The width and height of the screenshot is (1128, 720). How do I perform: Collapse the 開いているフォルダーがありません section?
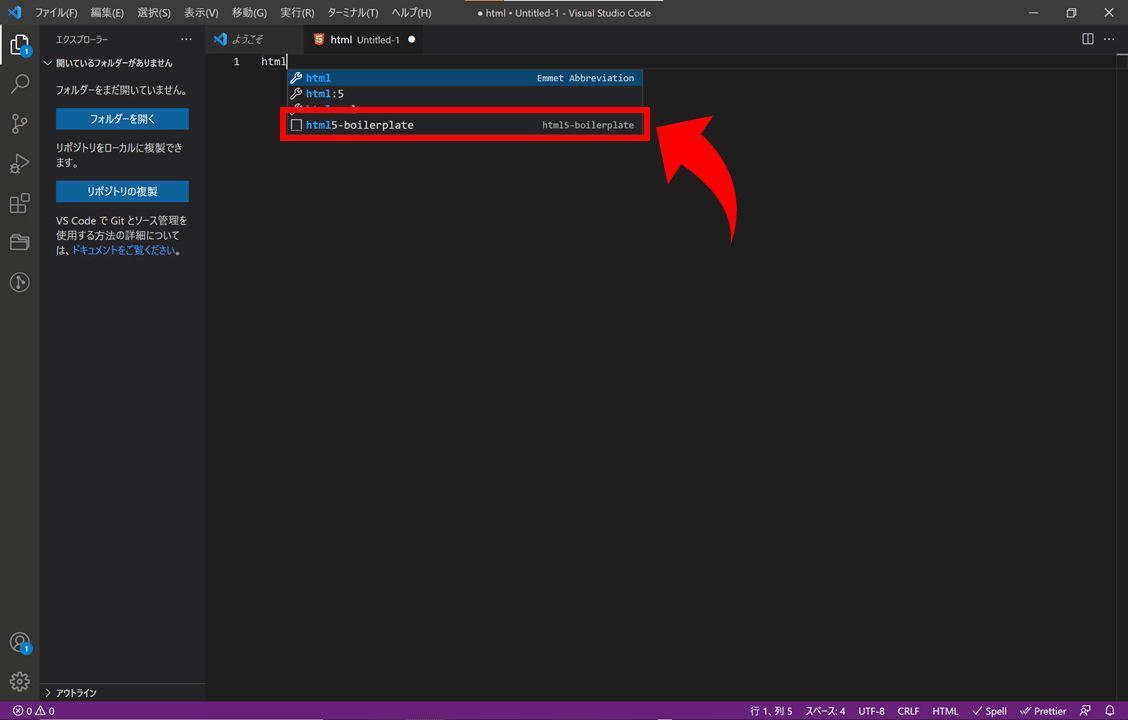122,63
